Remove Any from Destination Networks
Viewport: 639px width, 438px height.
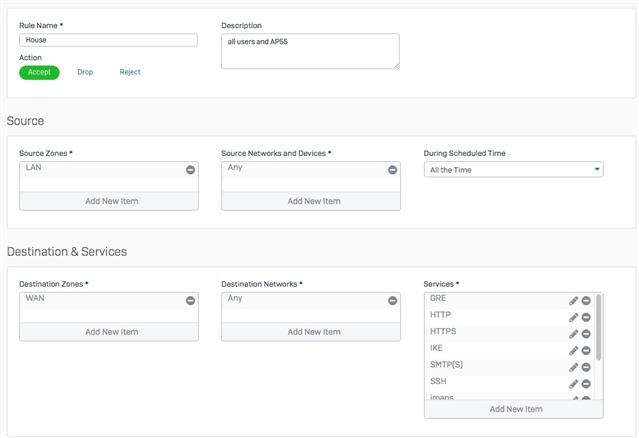[392, 301]
